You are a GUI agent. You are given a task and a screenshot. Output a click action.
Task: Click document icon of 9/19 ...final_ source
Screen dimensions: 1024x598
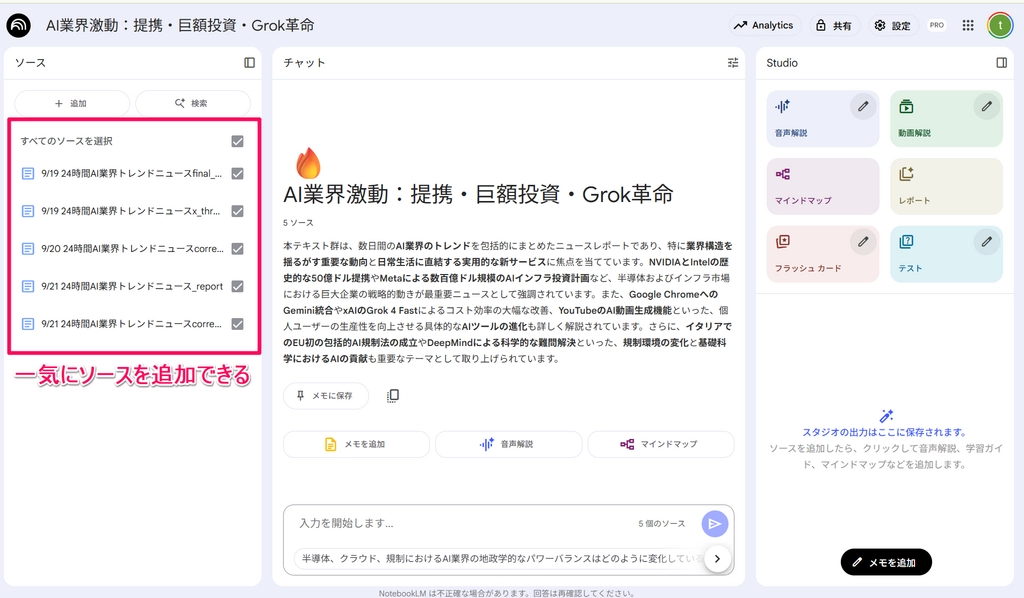[28, 174]
